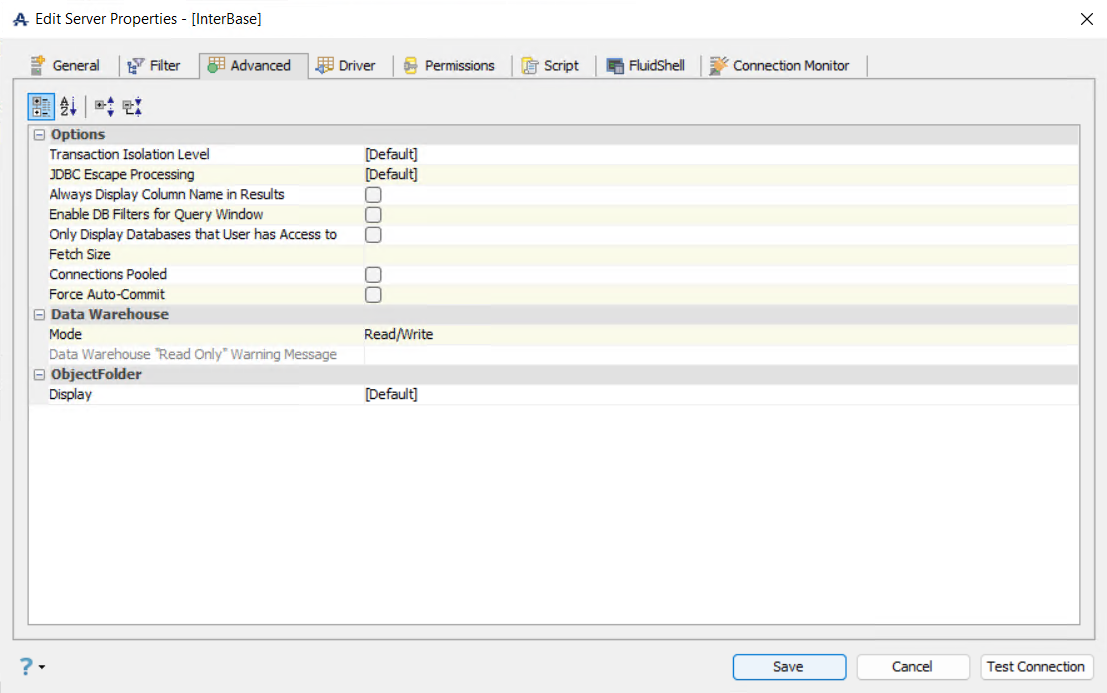
Task: Click the Connection Monitor tab icon
Action: click(718, 66)
